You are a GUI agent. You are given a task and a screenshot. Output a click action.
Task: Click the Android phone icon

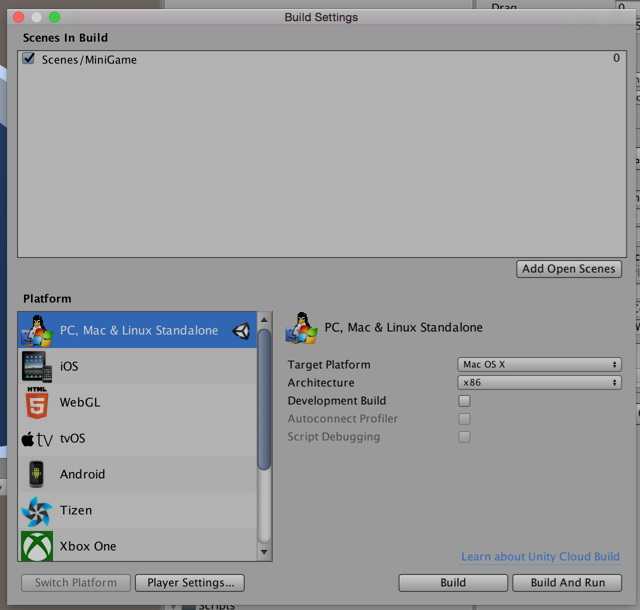click(x=36, y=474)
